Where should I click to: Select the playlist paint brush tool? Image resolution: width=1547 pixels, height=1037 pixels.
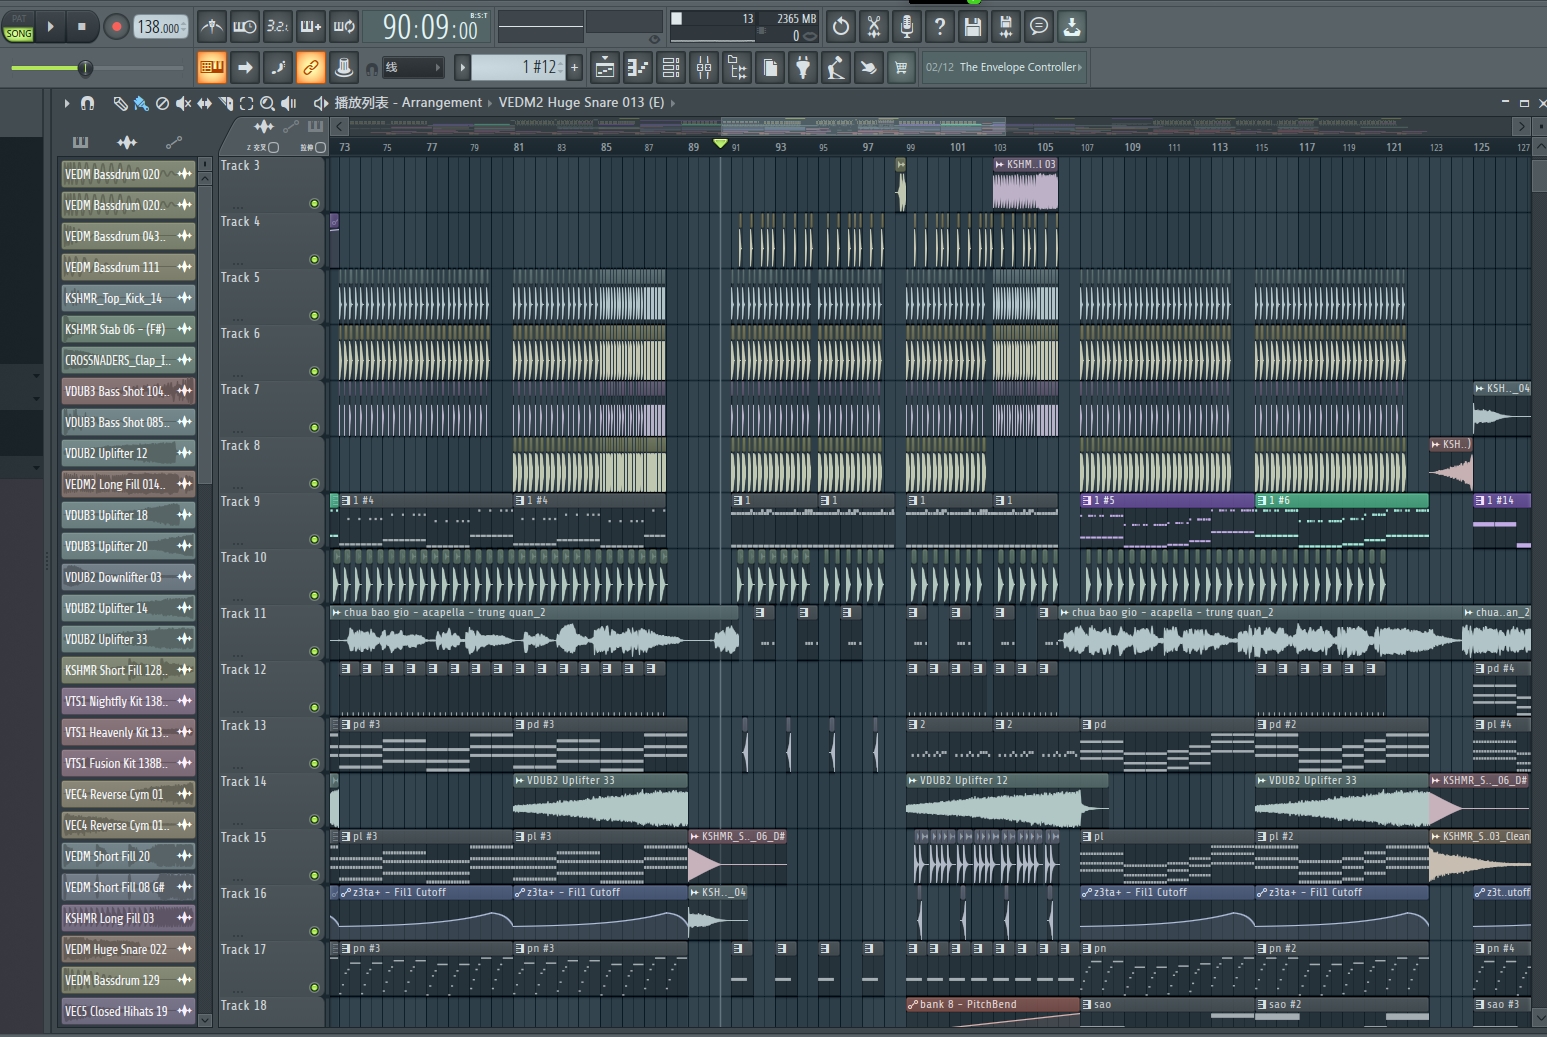(x=141, y=103)
